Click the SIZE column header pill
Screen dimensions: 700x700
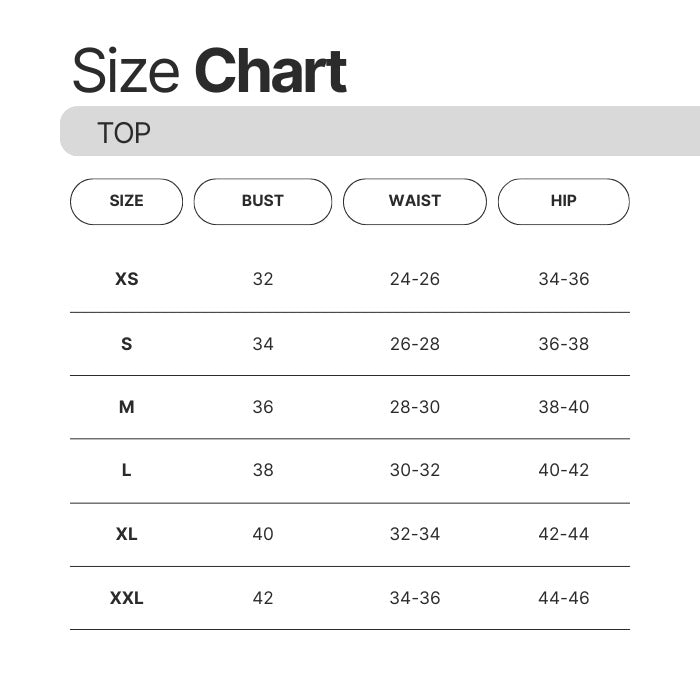pos(126,201)
